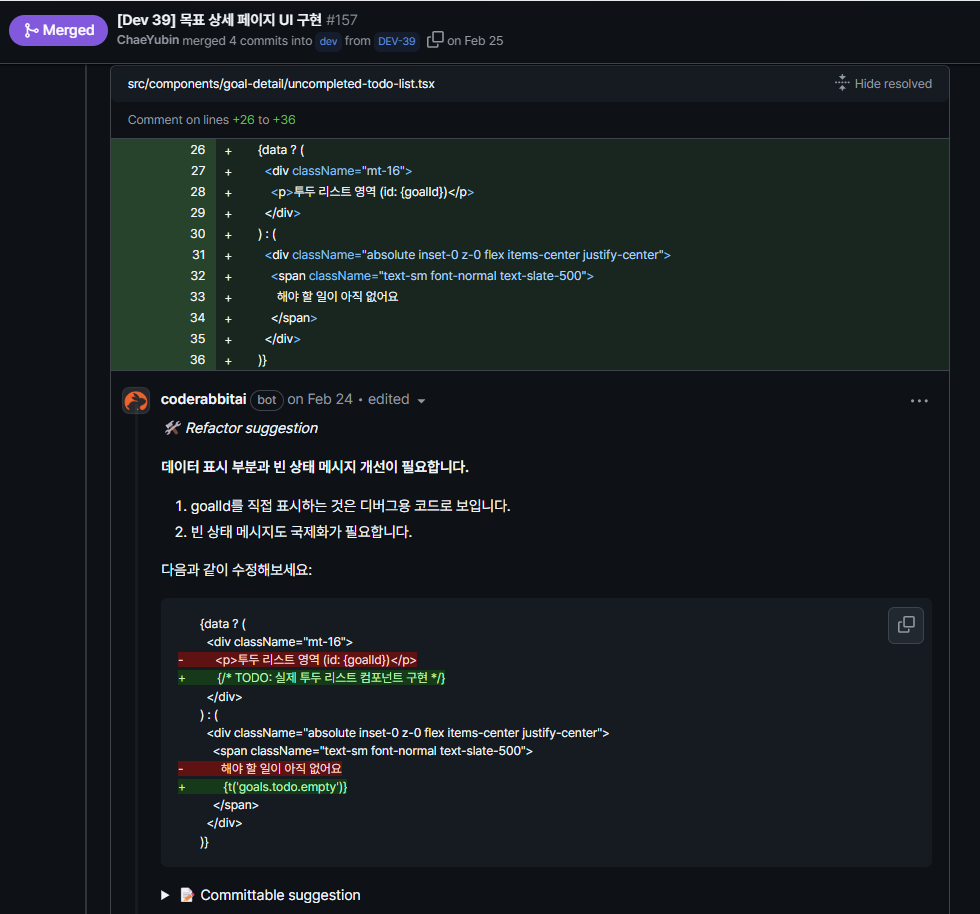Open the comment's three-dot options menu
This screenshot has width=980, height=914.
pyautogui.click(x=919, y=401)
